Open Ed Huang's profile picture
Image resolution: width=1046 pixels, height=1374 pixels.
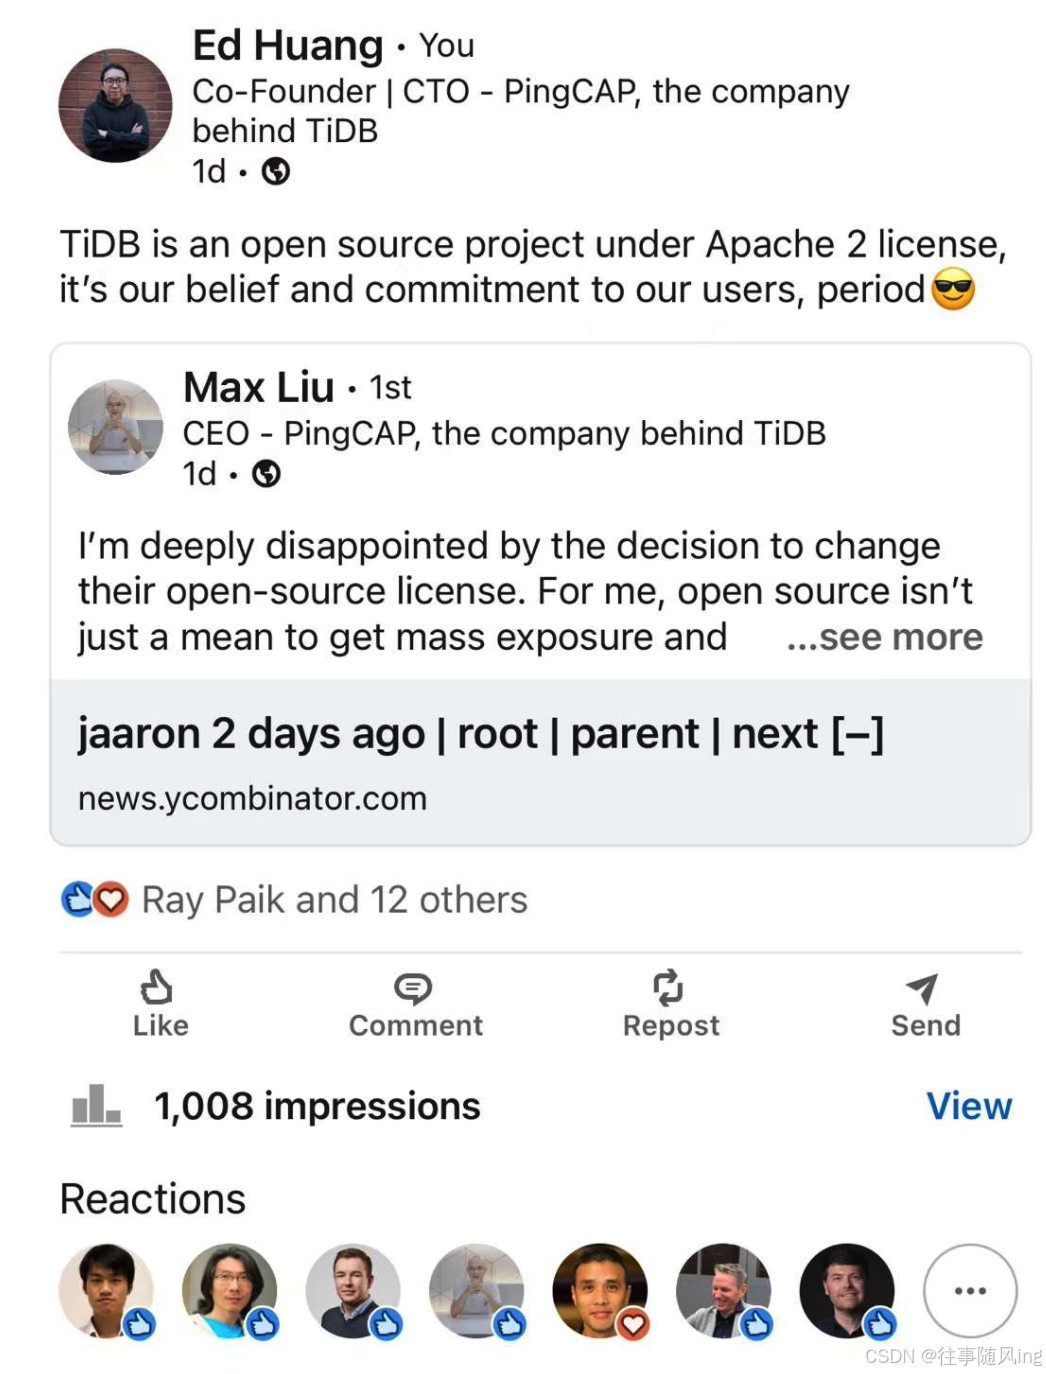click(x=116, y=106)
